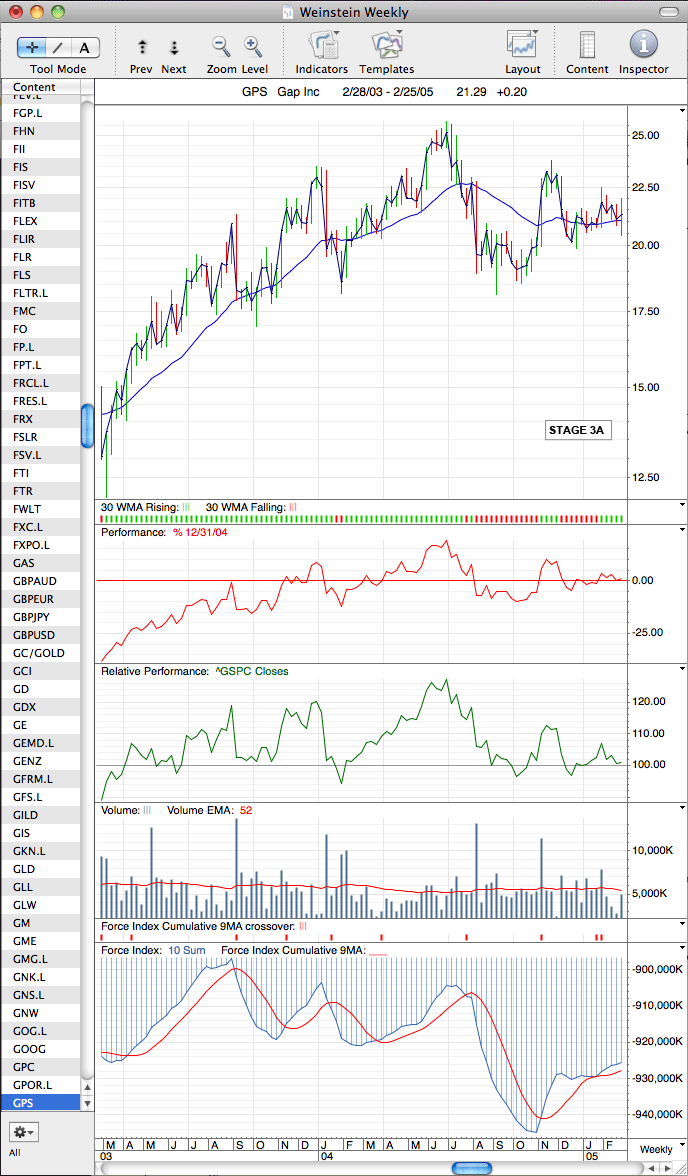The width and height of the screenshot is (688, 1176).
Task: Open the Layout toolbar menu
Action: (x=523, y=46)
